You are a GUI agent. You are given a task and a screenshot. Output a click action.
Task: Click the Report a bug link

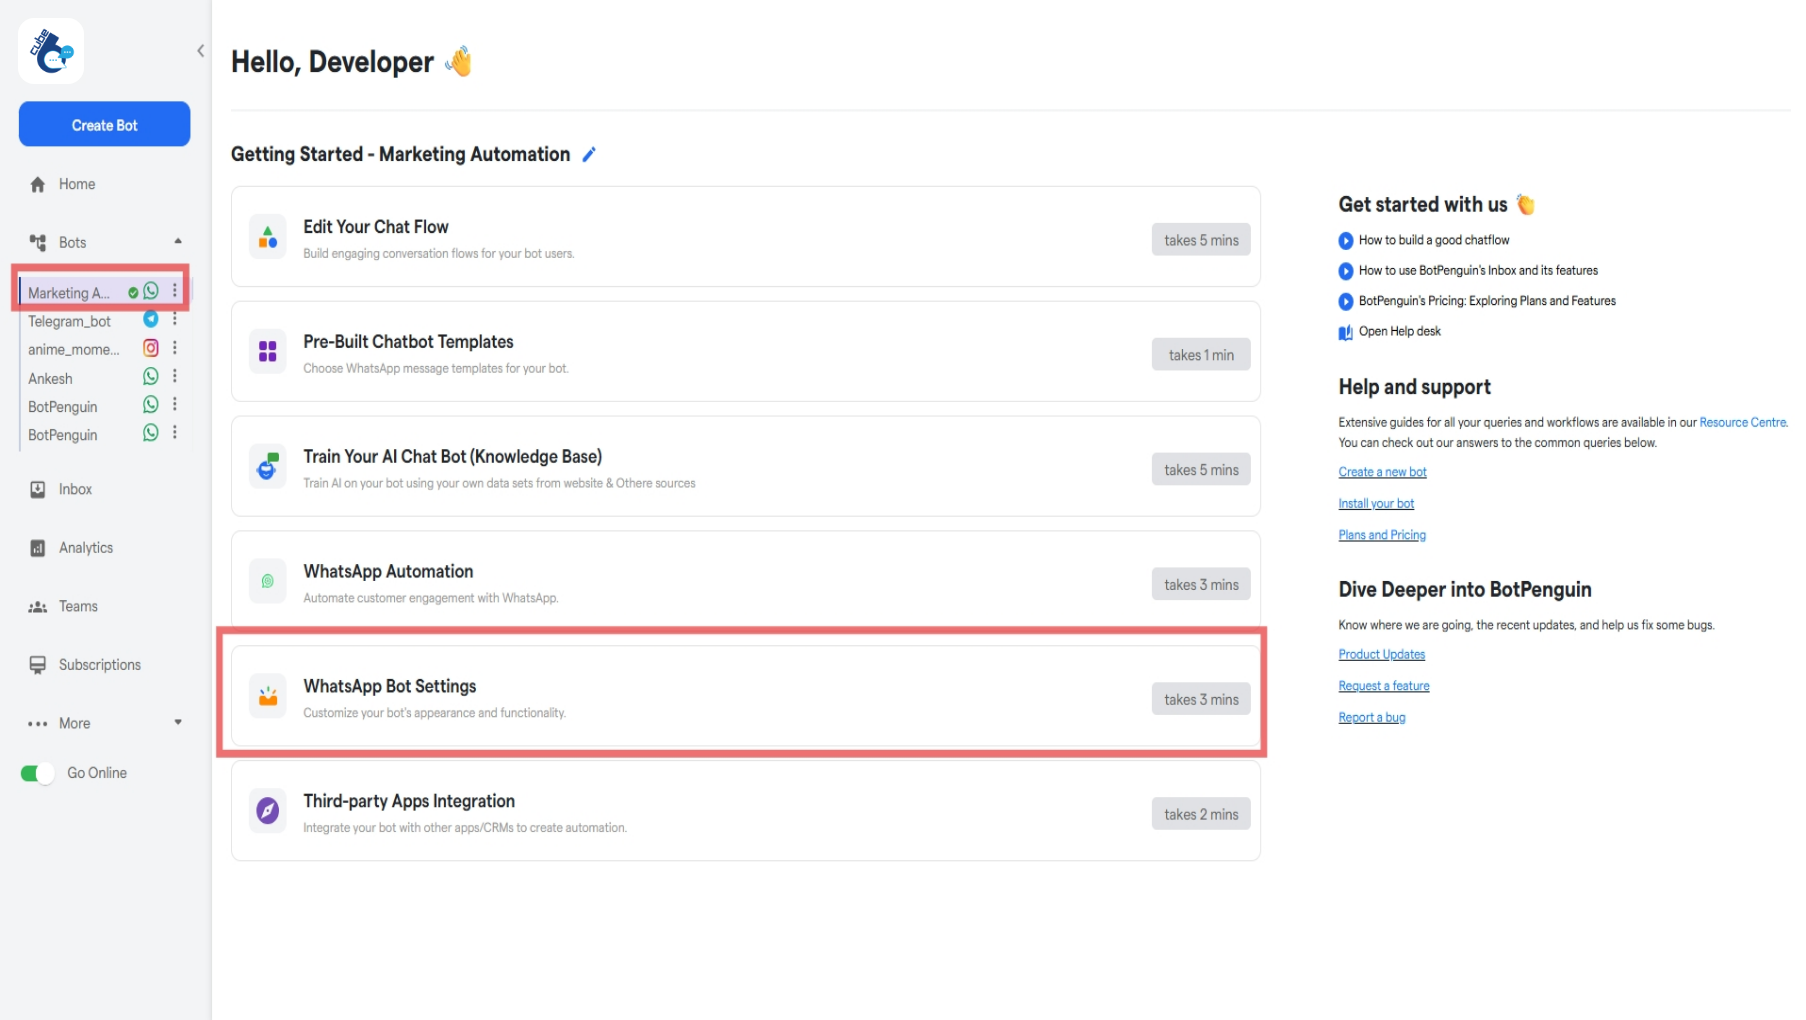tap(1372, 718)
